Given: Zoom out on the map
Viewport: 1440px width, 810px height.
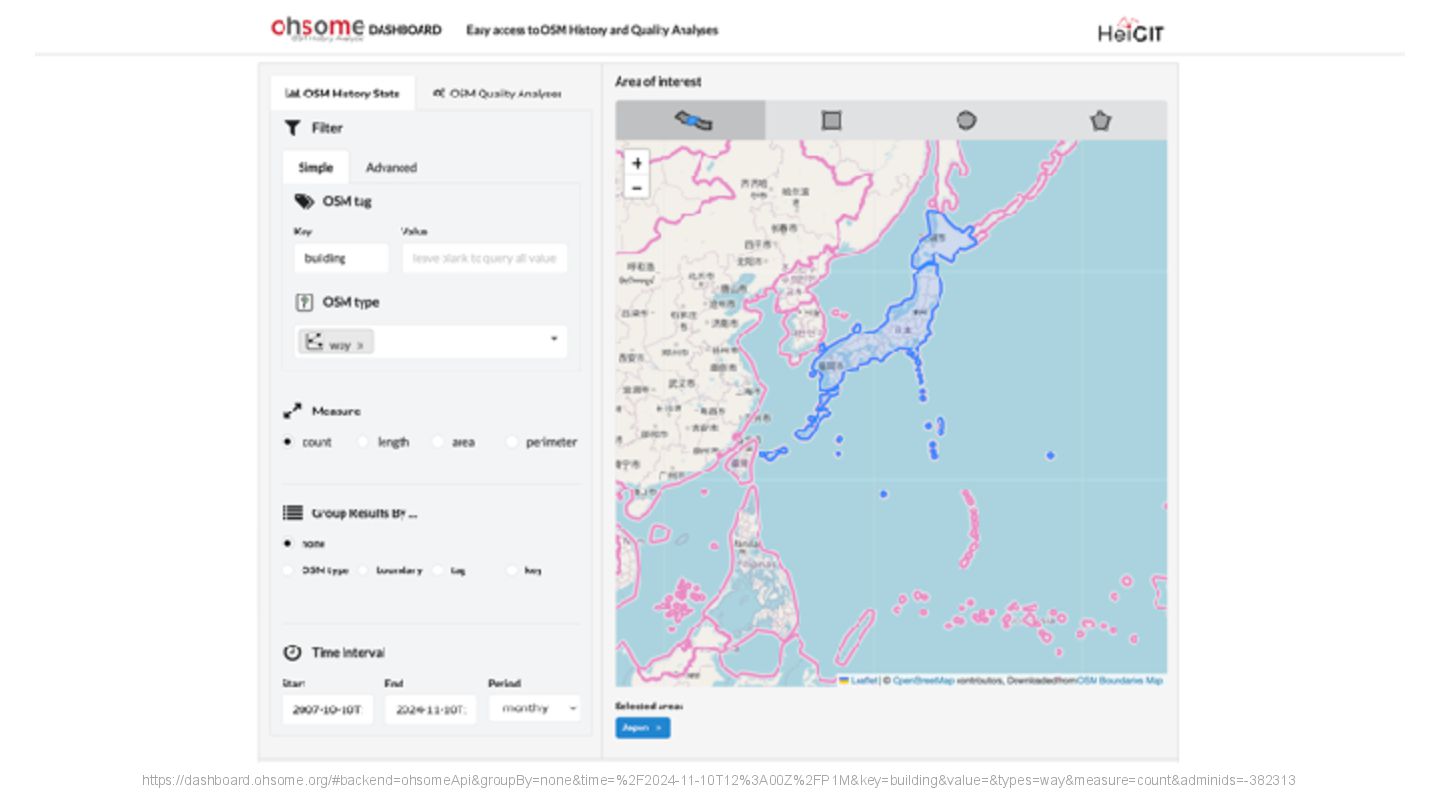Looking at the screenshot, I should click(x=637, y=187).
